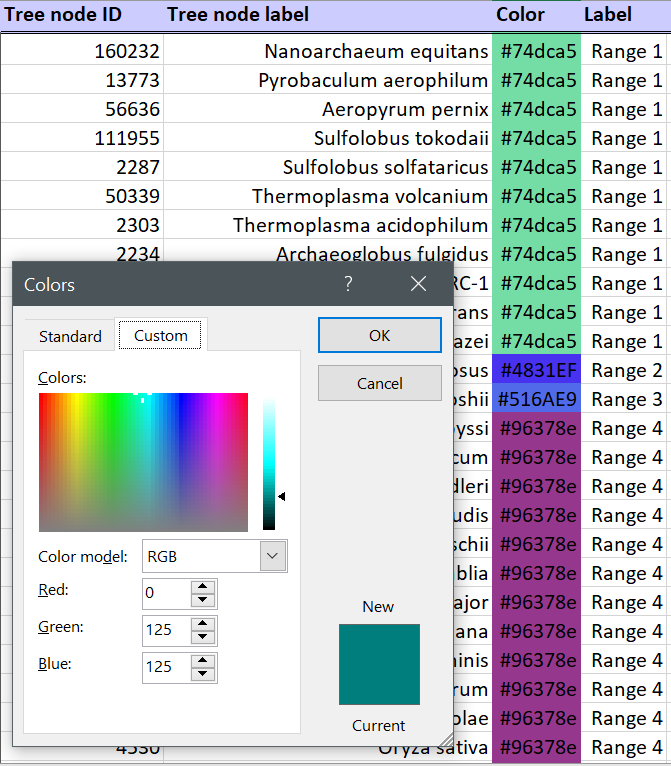This screenshot has width=671, height=766.
Task: Click the Blue value input field
Action: coord(167,667)
